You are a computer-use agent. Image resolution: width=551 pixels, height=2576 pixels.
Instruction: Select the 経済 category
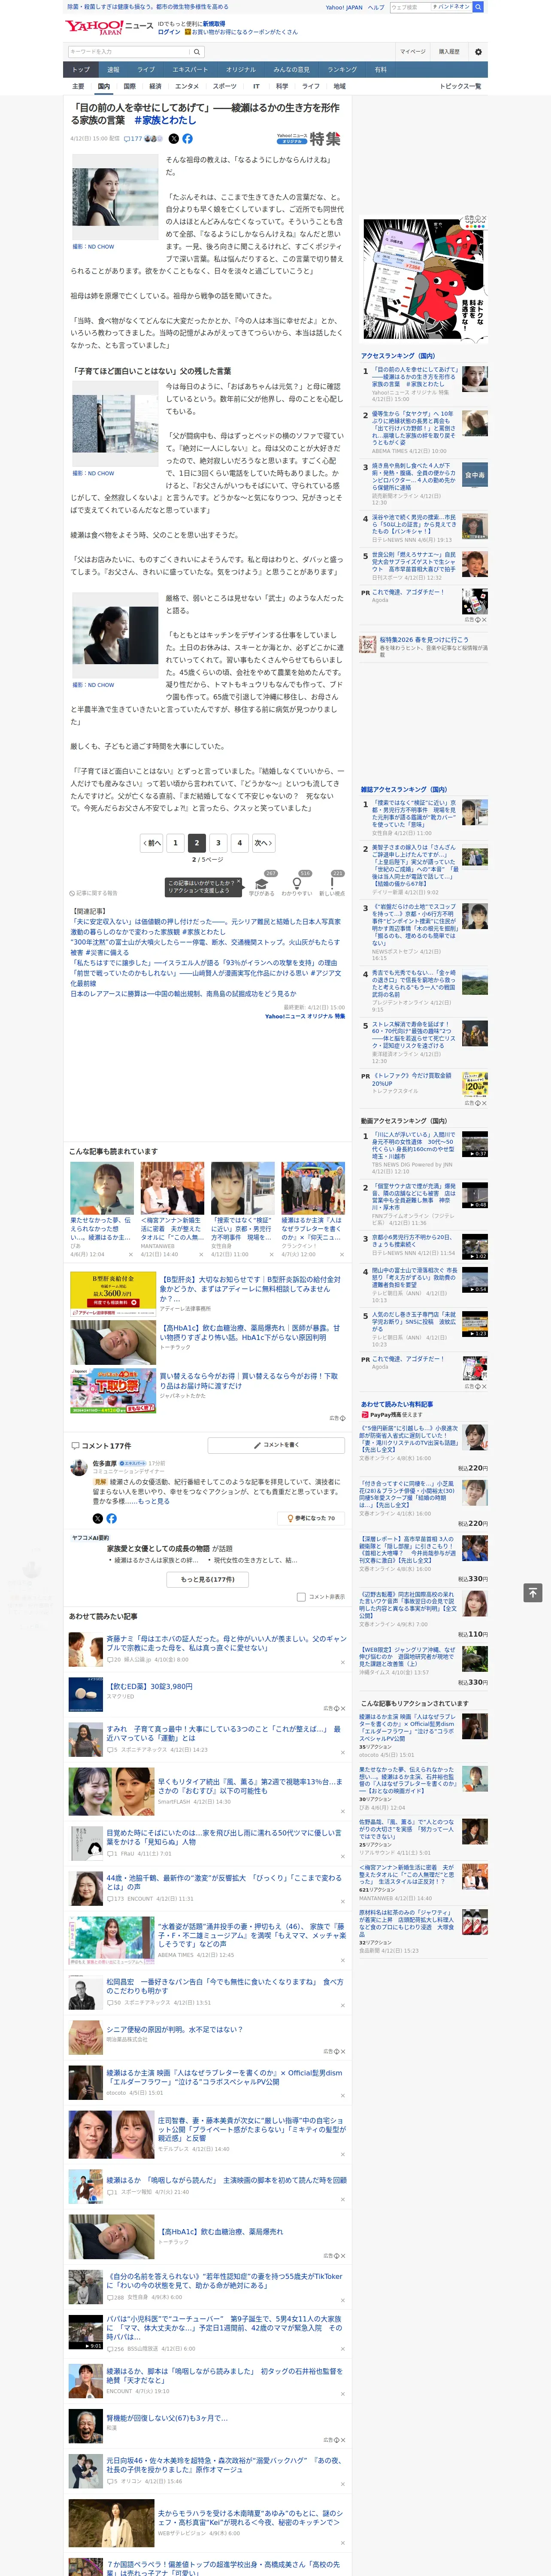tap(155, 86)
